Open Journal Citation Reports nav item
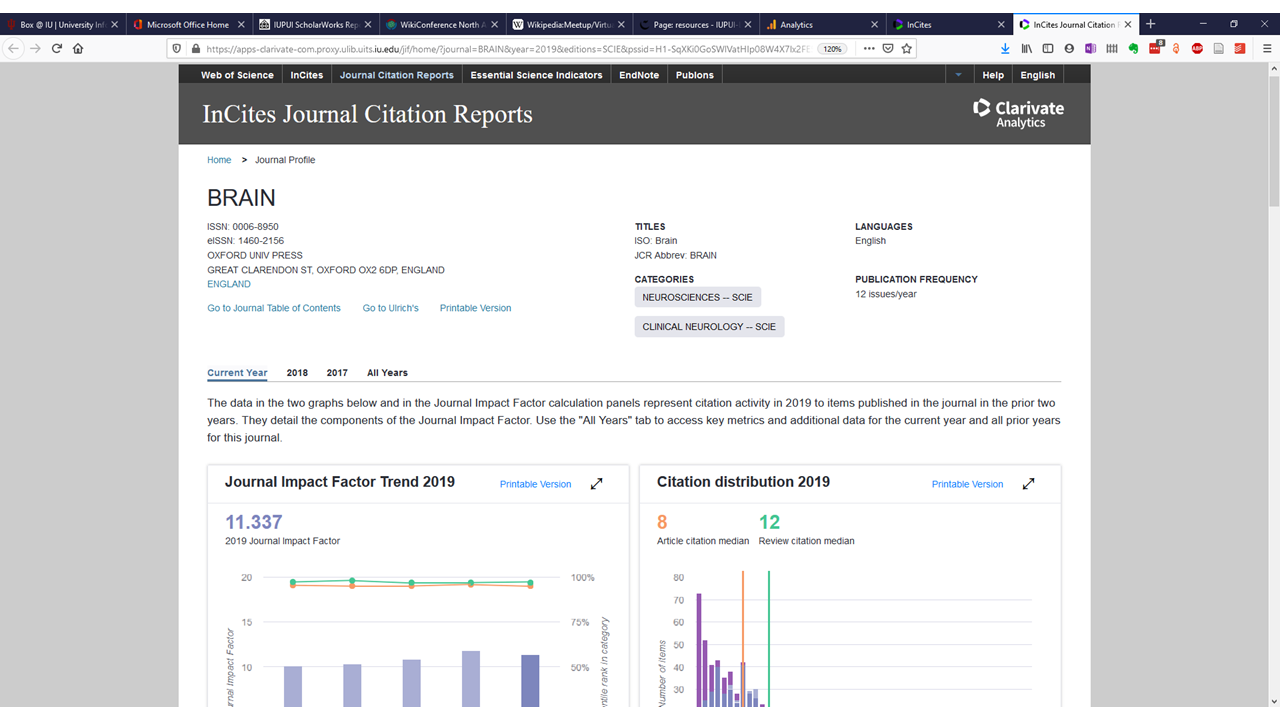The image size is (1280, 720). click(396, 75)
